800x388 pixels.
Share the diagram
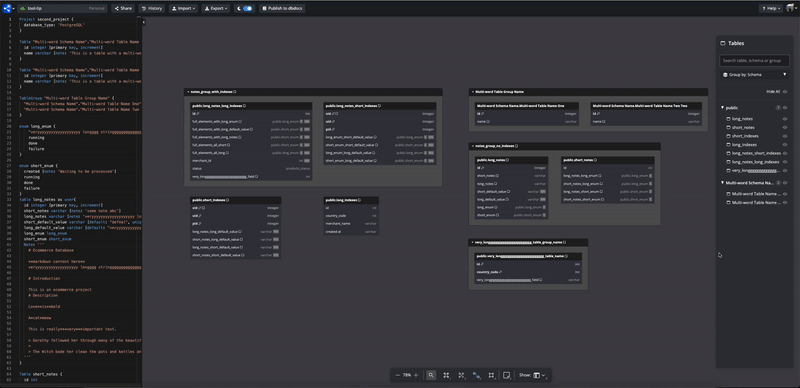[x=123, y=8]
